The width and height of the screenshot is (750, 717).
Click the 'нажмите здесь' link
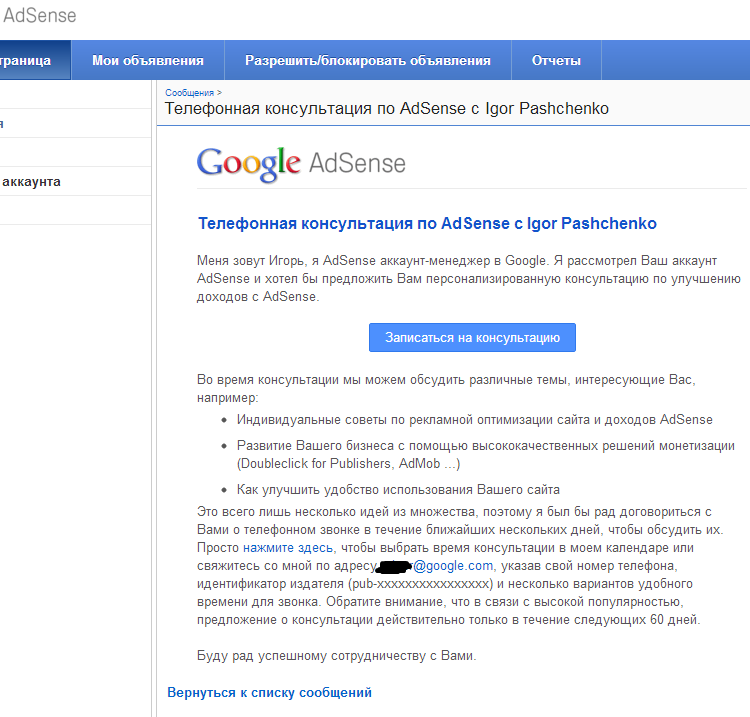click(x=288, y=548)
